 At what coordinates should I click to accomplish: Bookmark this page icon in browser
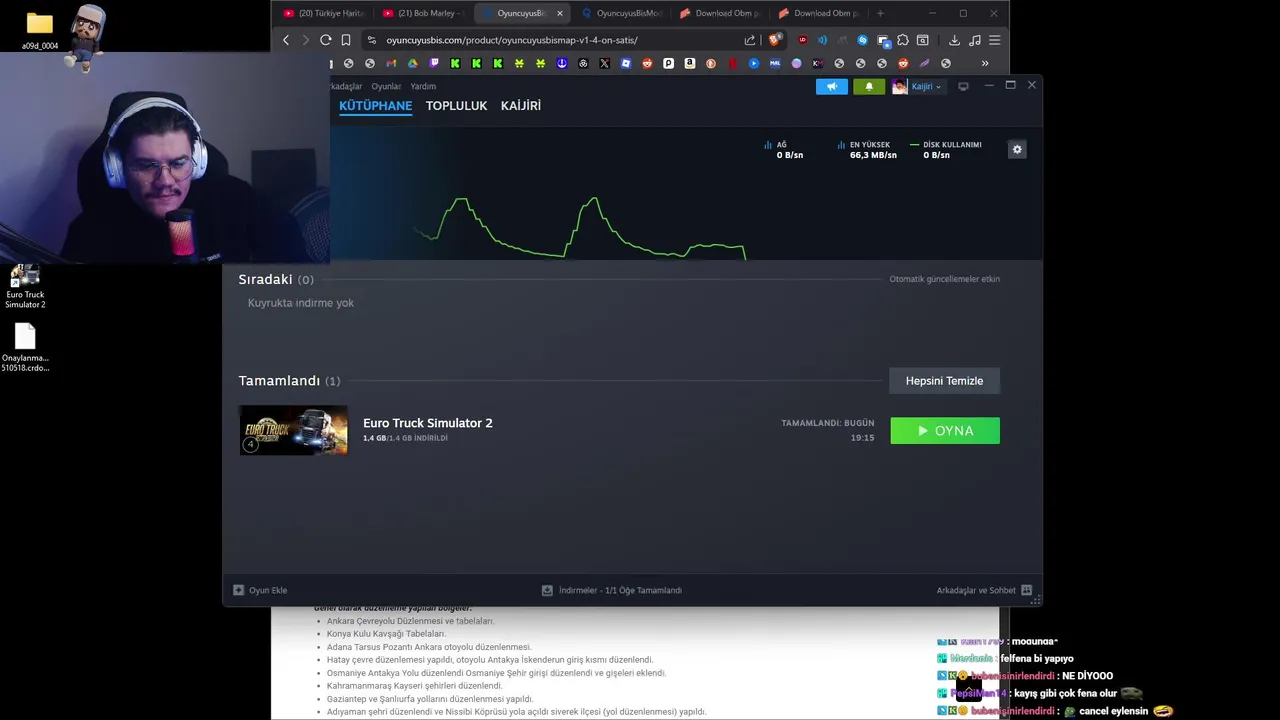[x=345, y=40]
